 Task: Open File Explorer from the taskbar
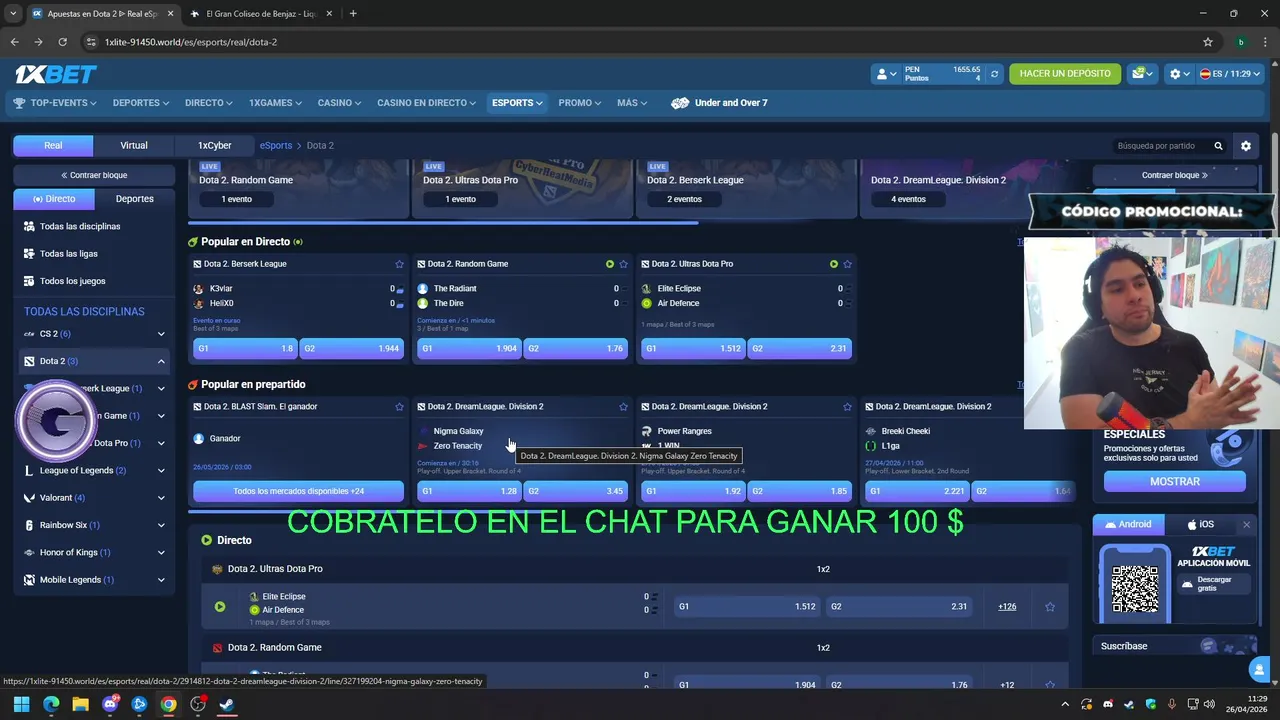80,704
